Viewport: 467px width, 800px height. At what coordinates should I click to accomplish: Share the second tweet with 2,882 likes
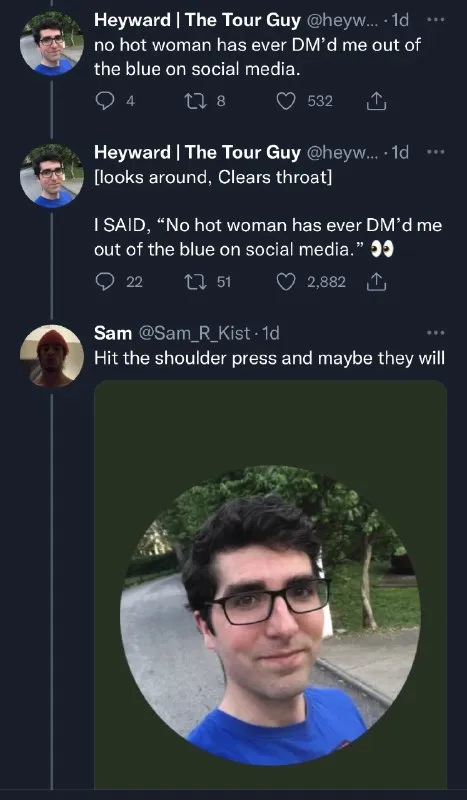click(377, 282)
